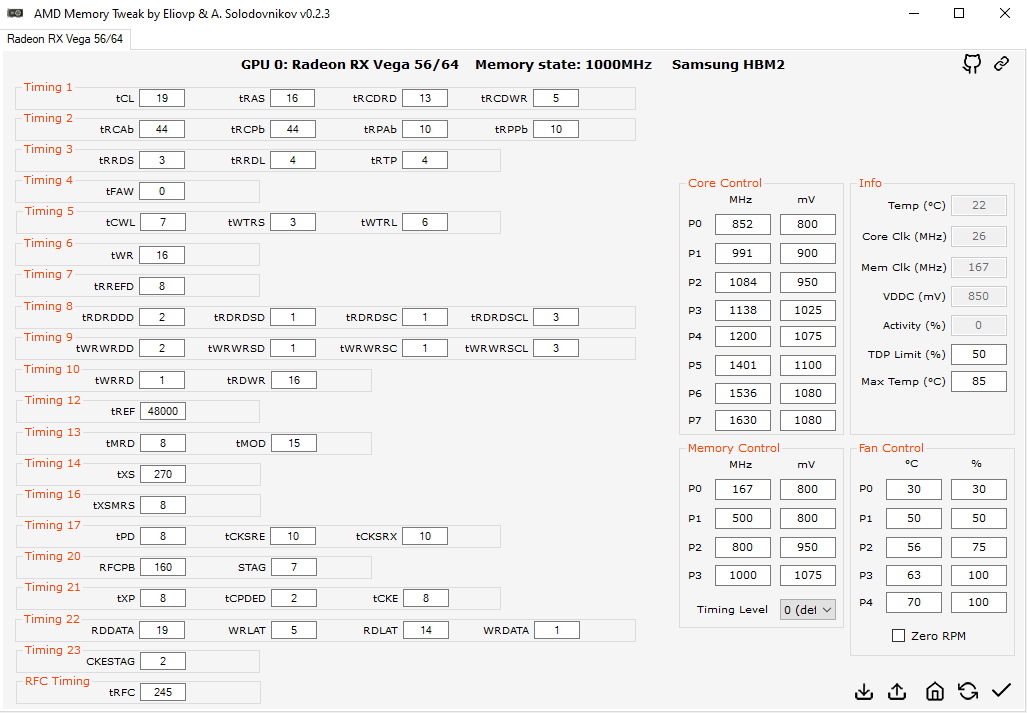Select the tRCAb value field
Image resolution: width=1027 pixels, height=713 pixels.
[x=162, y=129]
